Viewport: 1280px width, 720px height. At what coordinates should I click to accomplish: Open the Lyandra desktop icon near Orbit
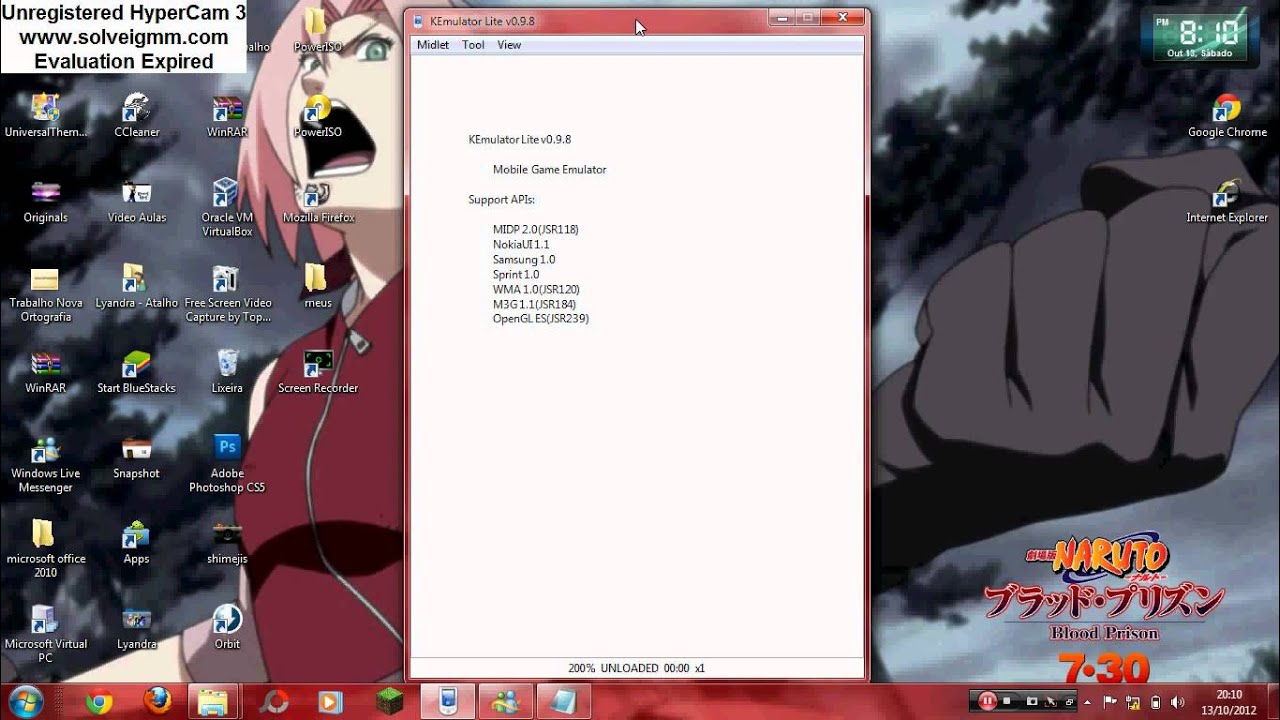(x=136, y=628)
